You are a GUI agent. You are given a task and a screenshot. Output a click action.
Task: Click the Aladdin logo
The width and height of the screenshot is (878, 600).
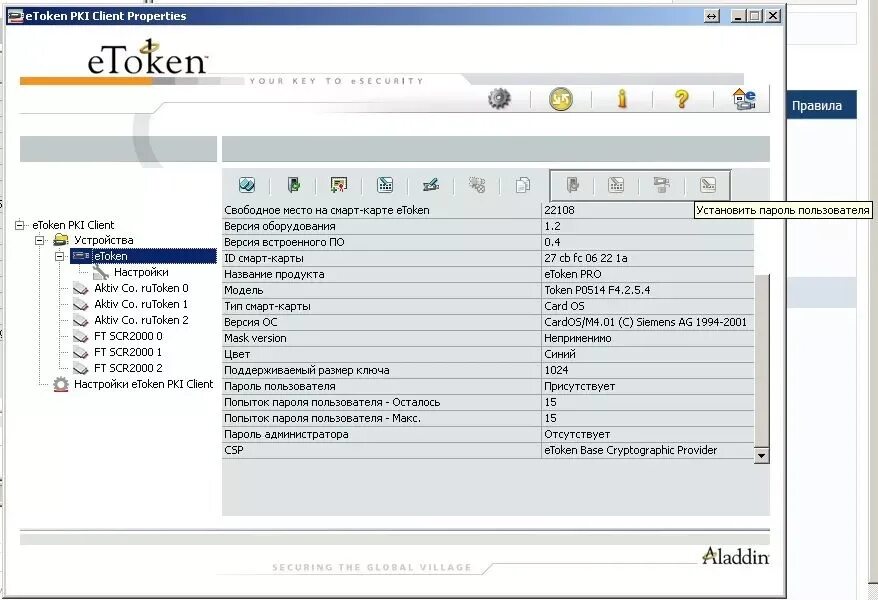coord(735,556)
